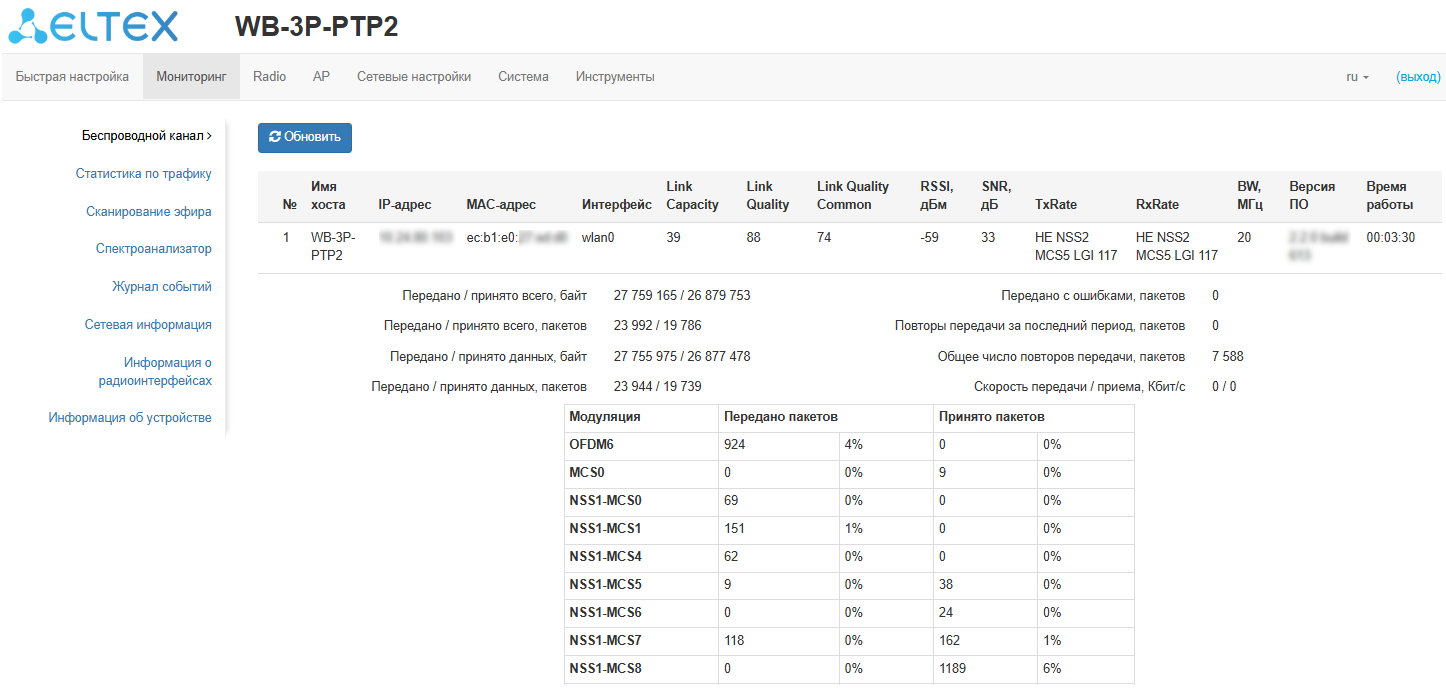Open the Система tab
This screenshot has height=688, width=1446.
click(523, 77)
